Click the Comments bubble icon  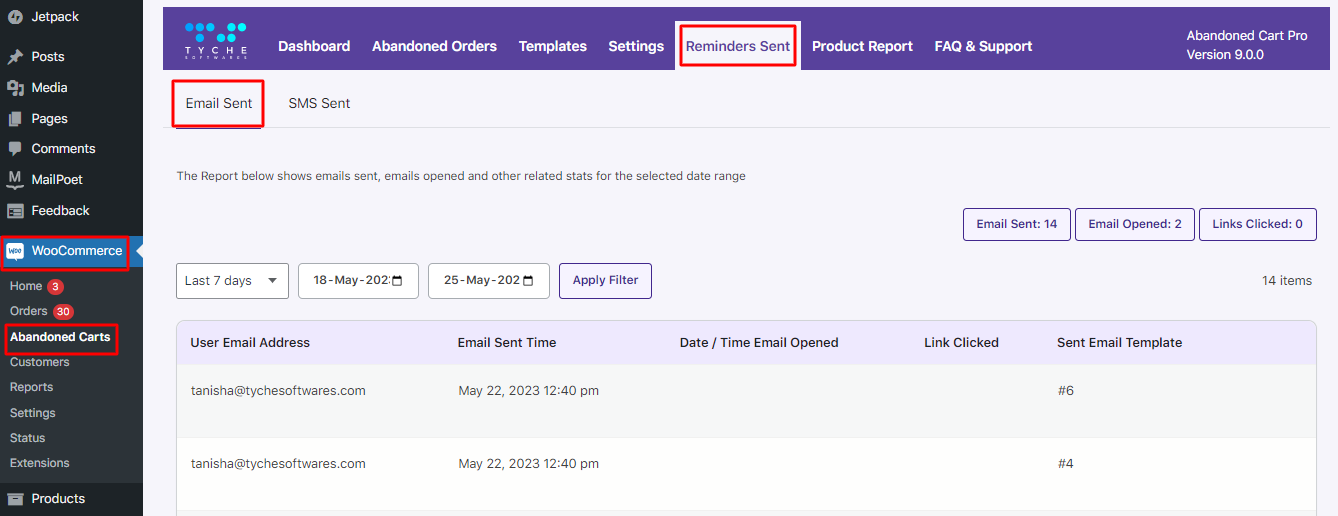pos(15,149)
